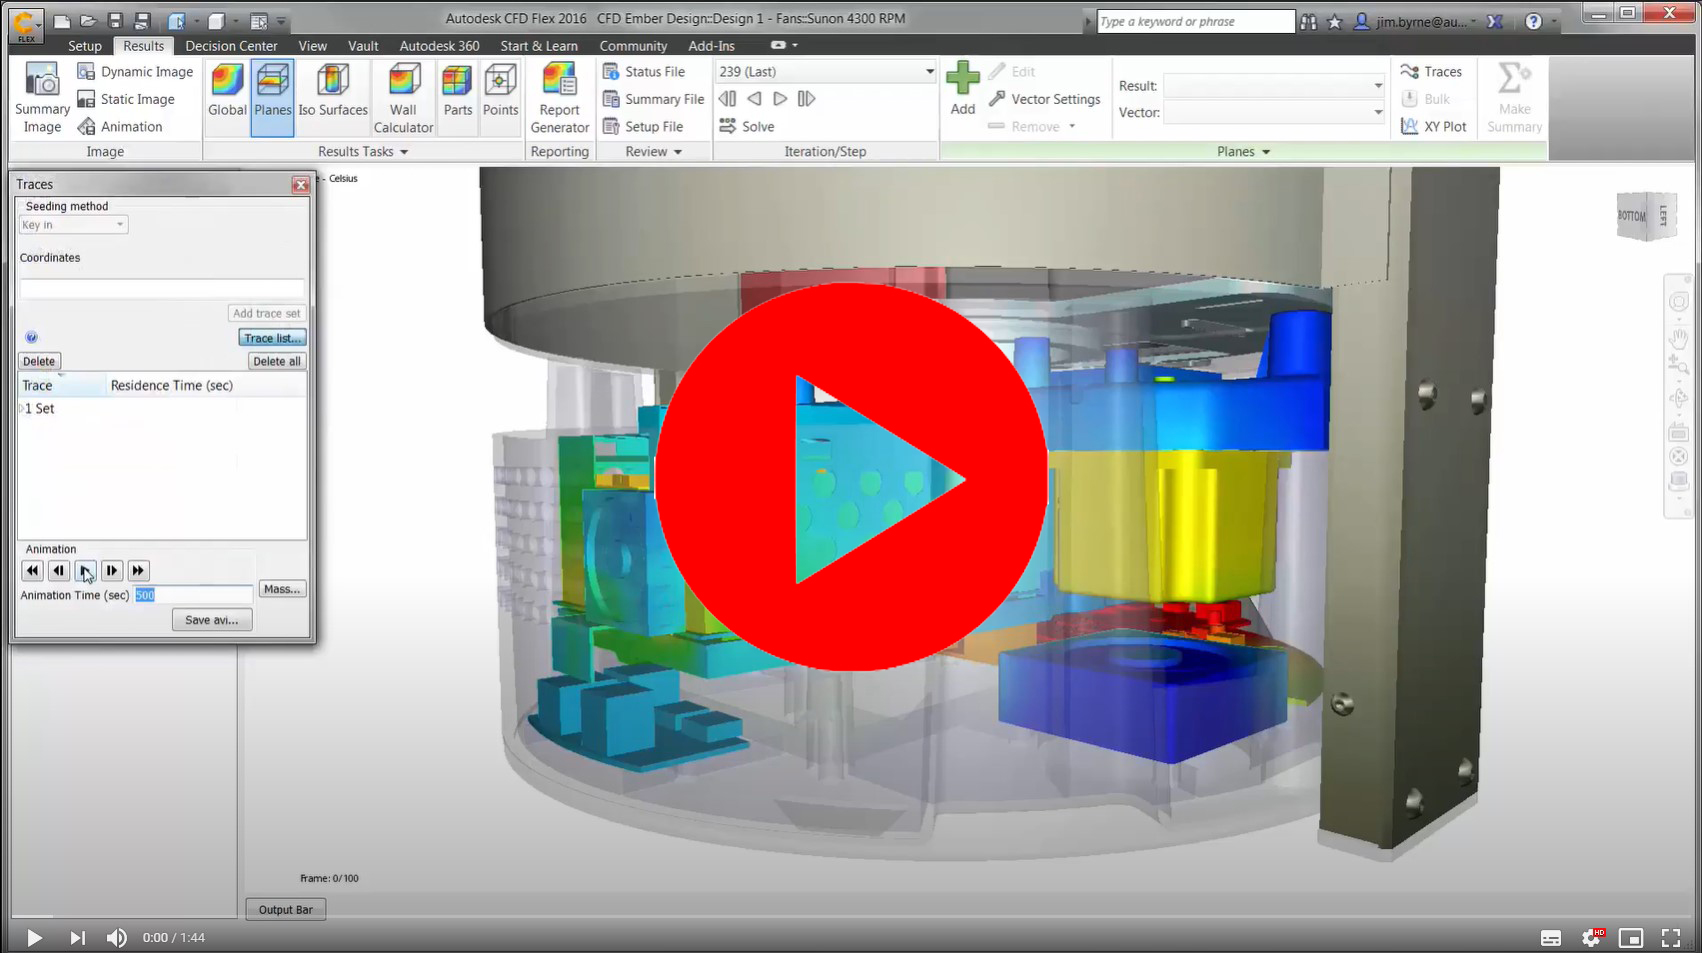Click Save avi... button
This screenshot has height=953, width=1702.
pos(212,620)
